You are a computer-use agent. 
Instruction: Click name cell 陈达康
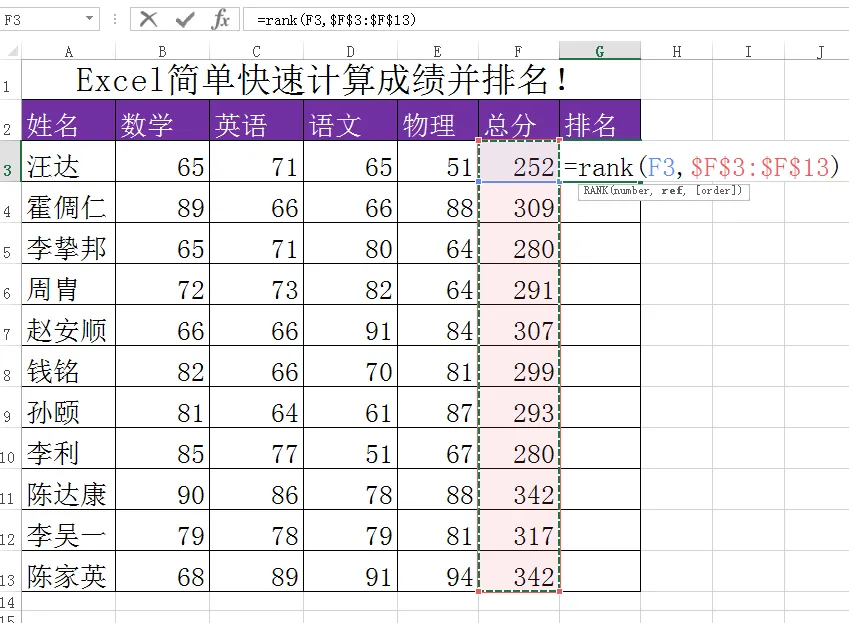pyautogui.click(x=68, y=489)
